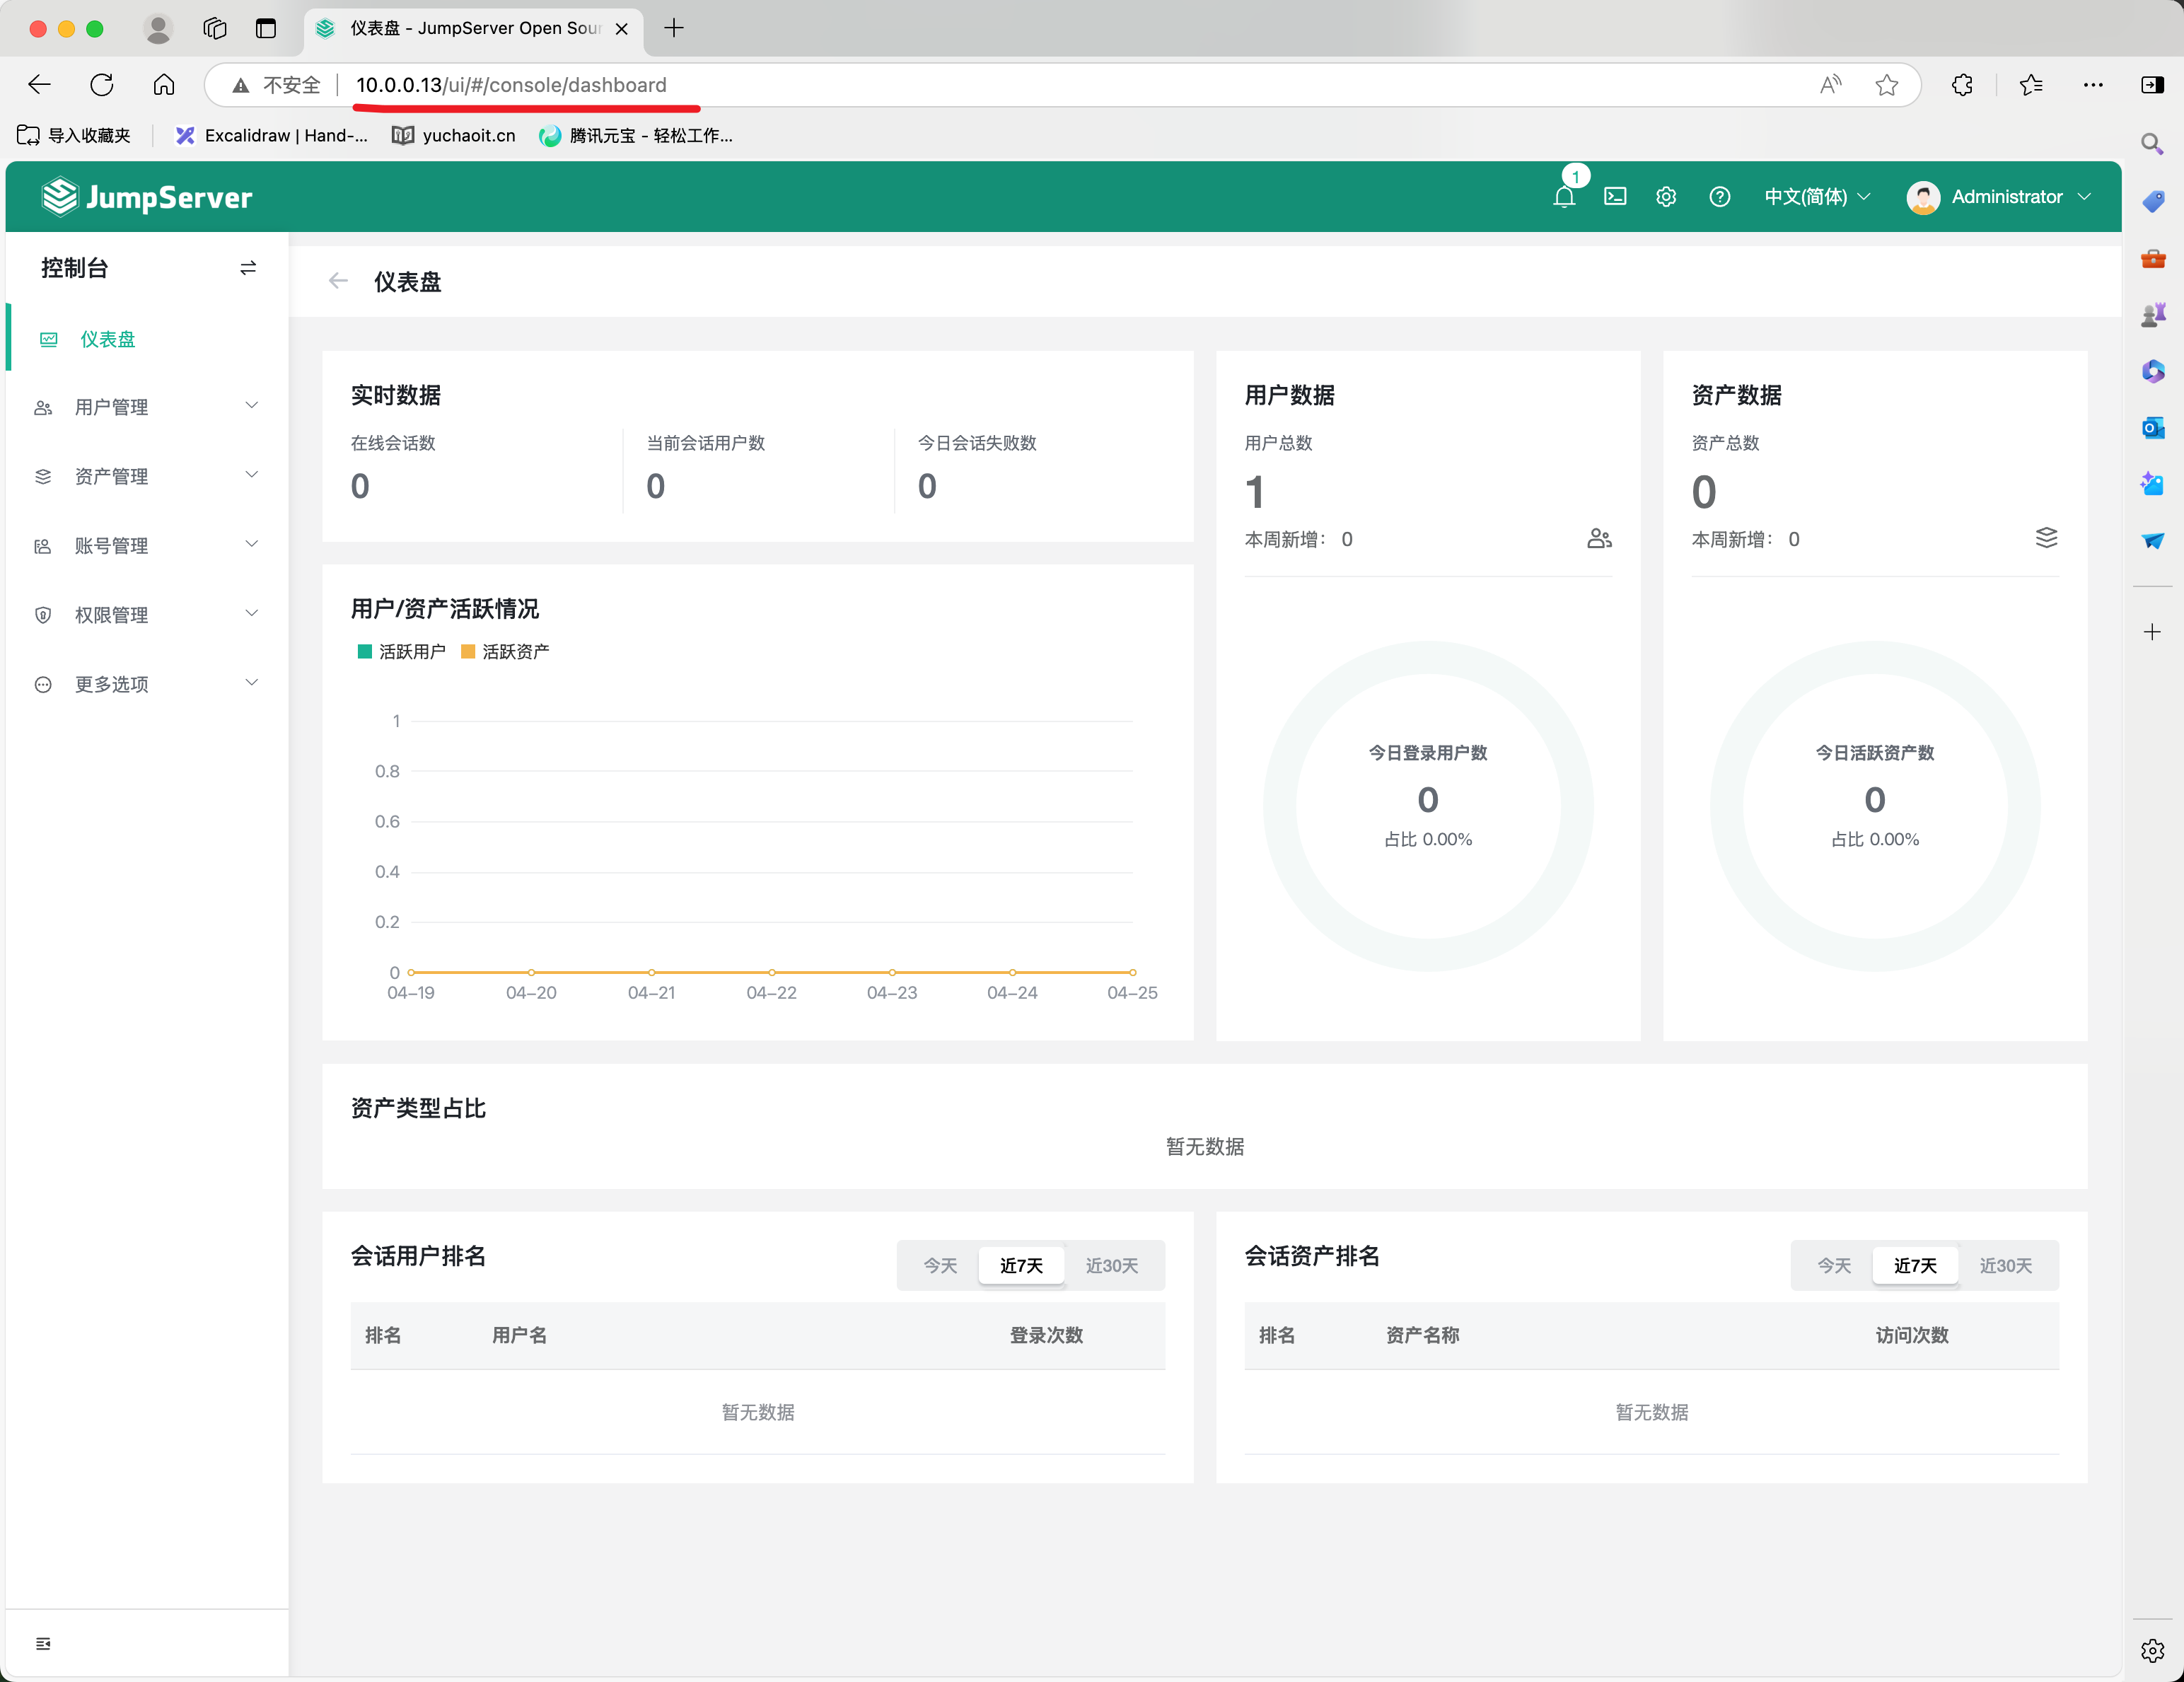The image size is (2184, 1682).
Task: Select 今天 in 会话用户排名 range
Action: 939,1265
